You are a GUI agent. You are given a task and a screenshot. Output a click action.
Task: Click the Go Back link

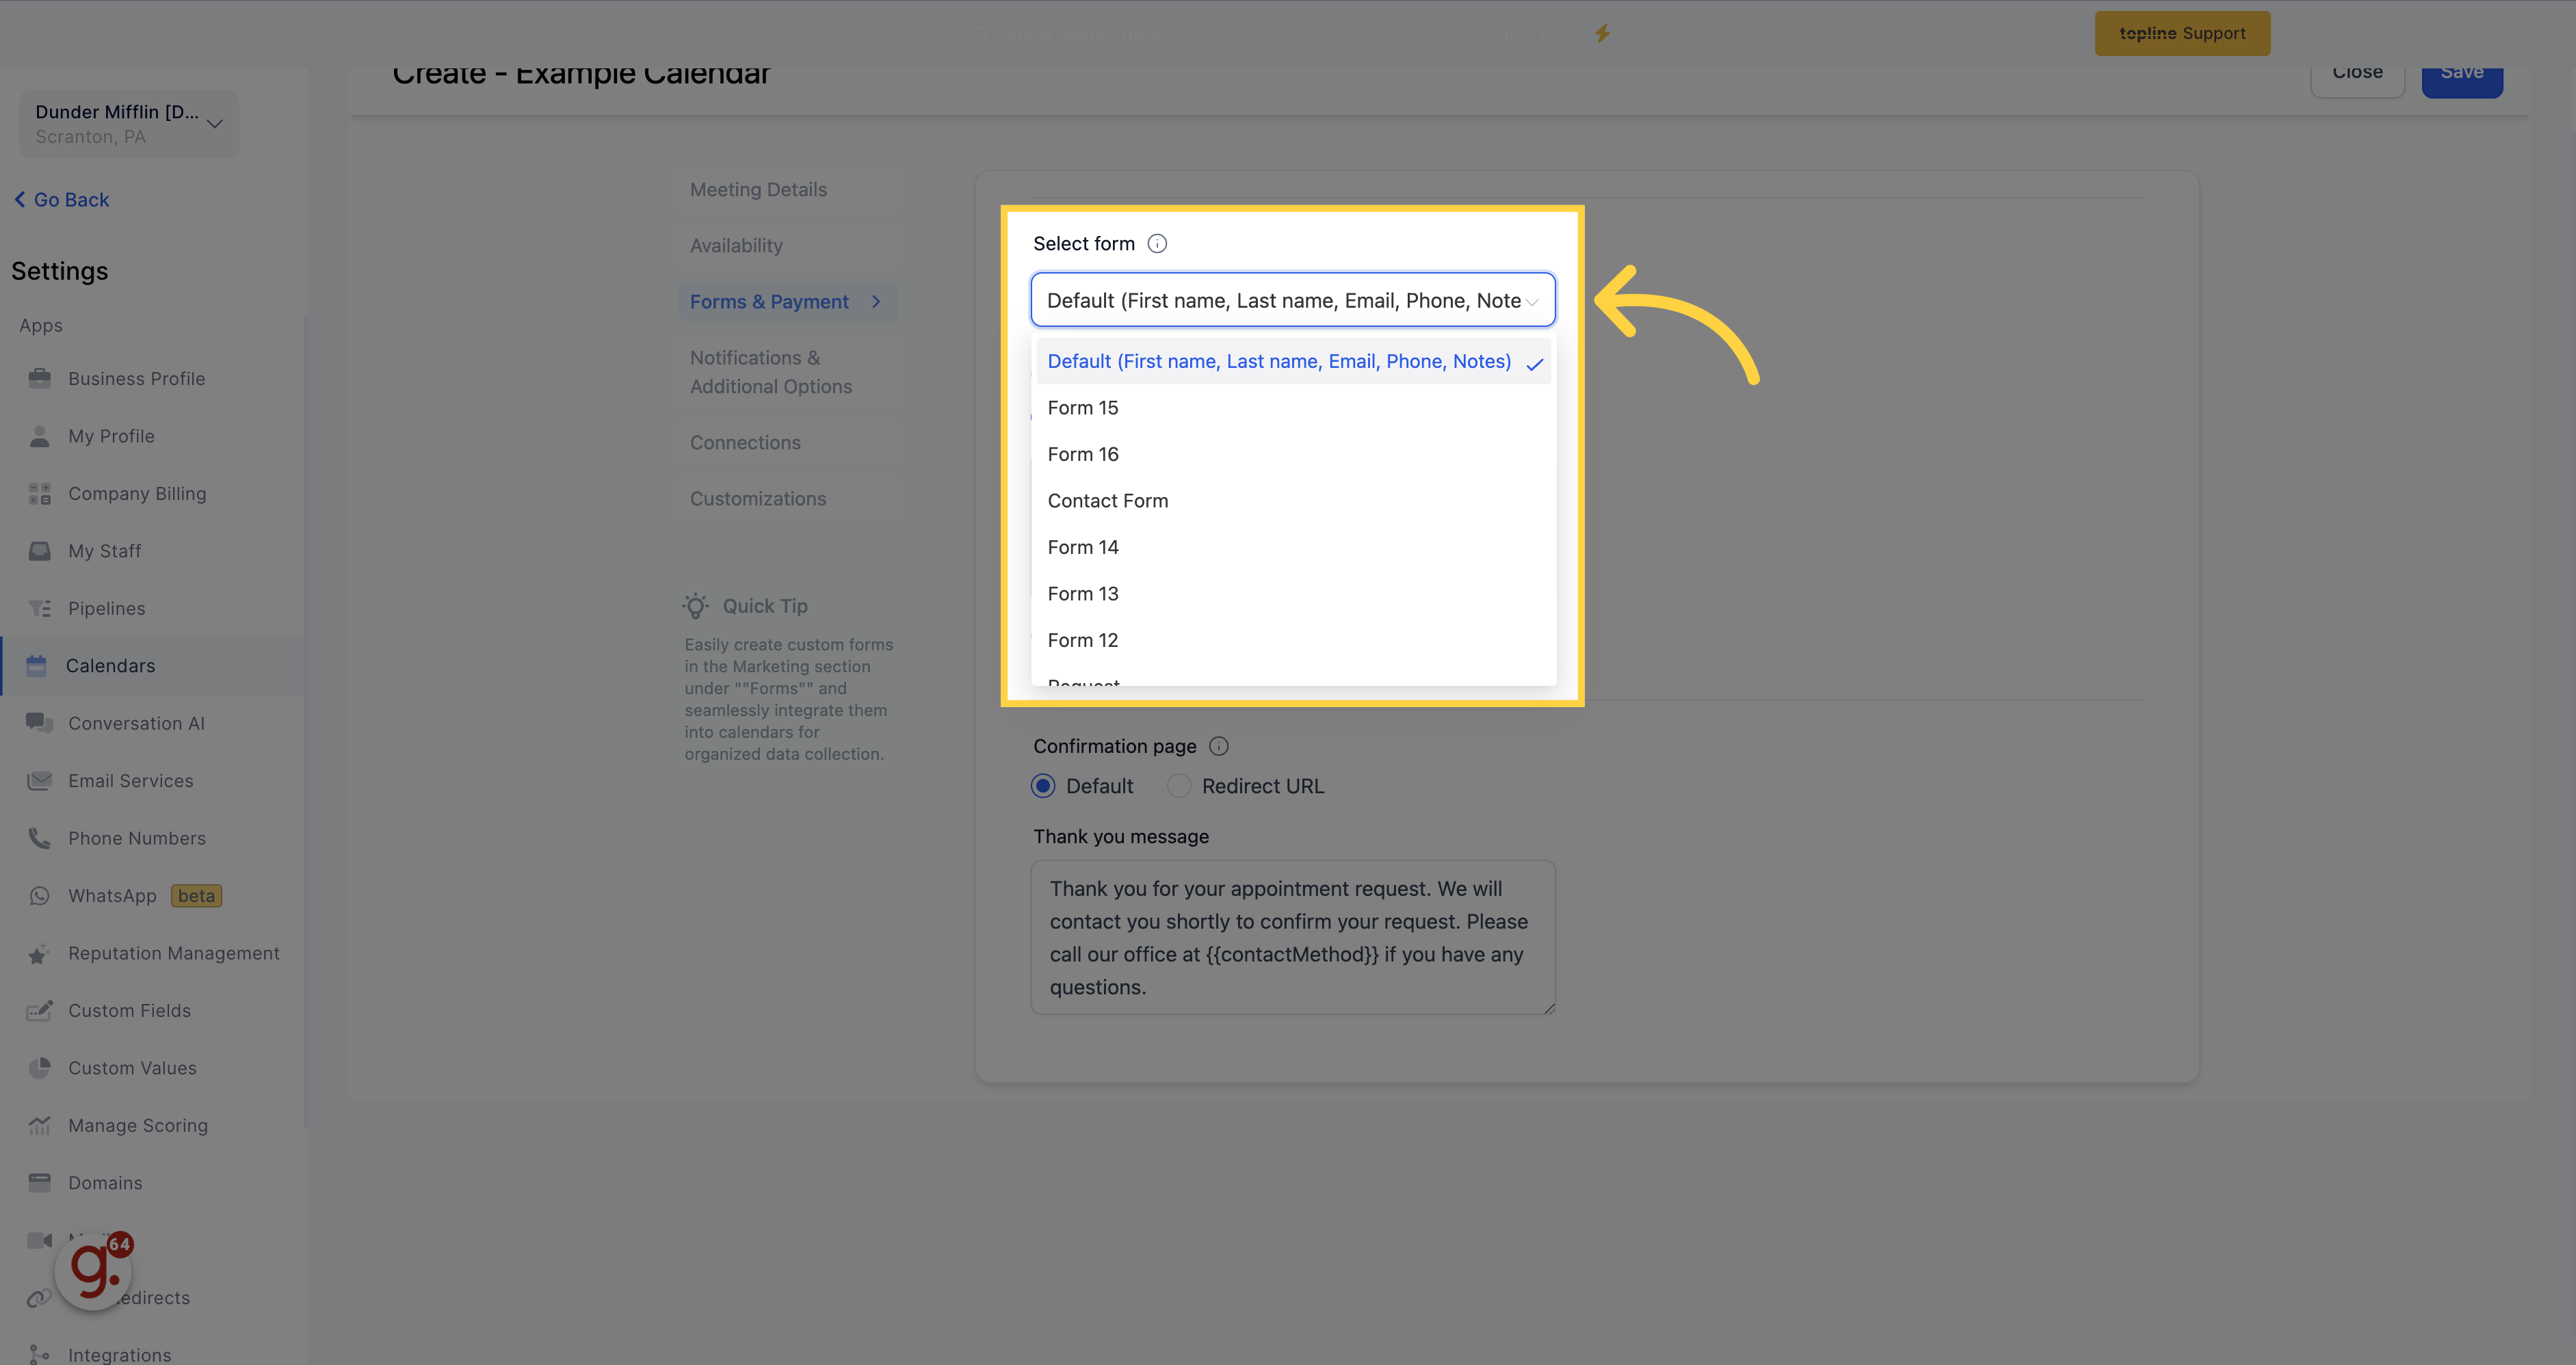pos(62,200)
